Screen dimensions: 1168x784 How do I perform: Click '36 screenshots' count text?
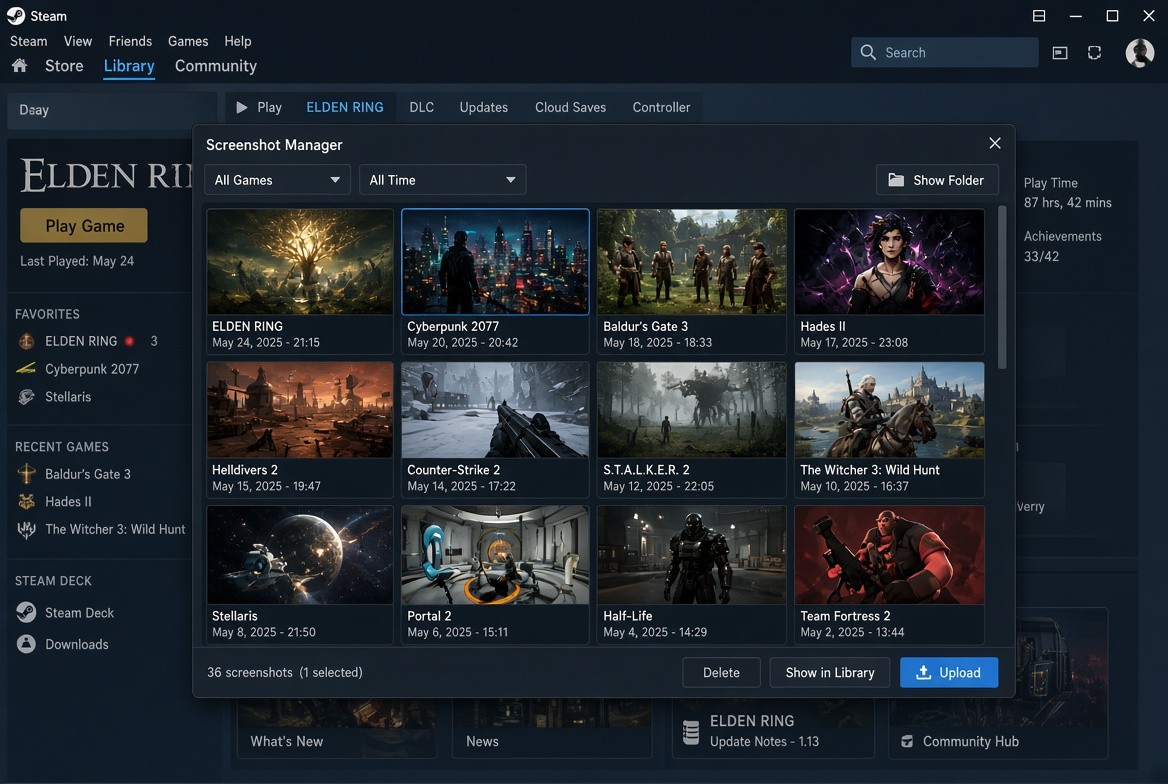[250, 672]
